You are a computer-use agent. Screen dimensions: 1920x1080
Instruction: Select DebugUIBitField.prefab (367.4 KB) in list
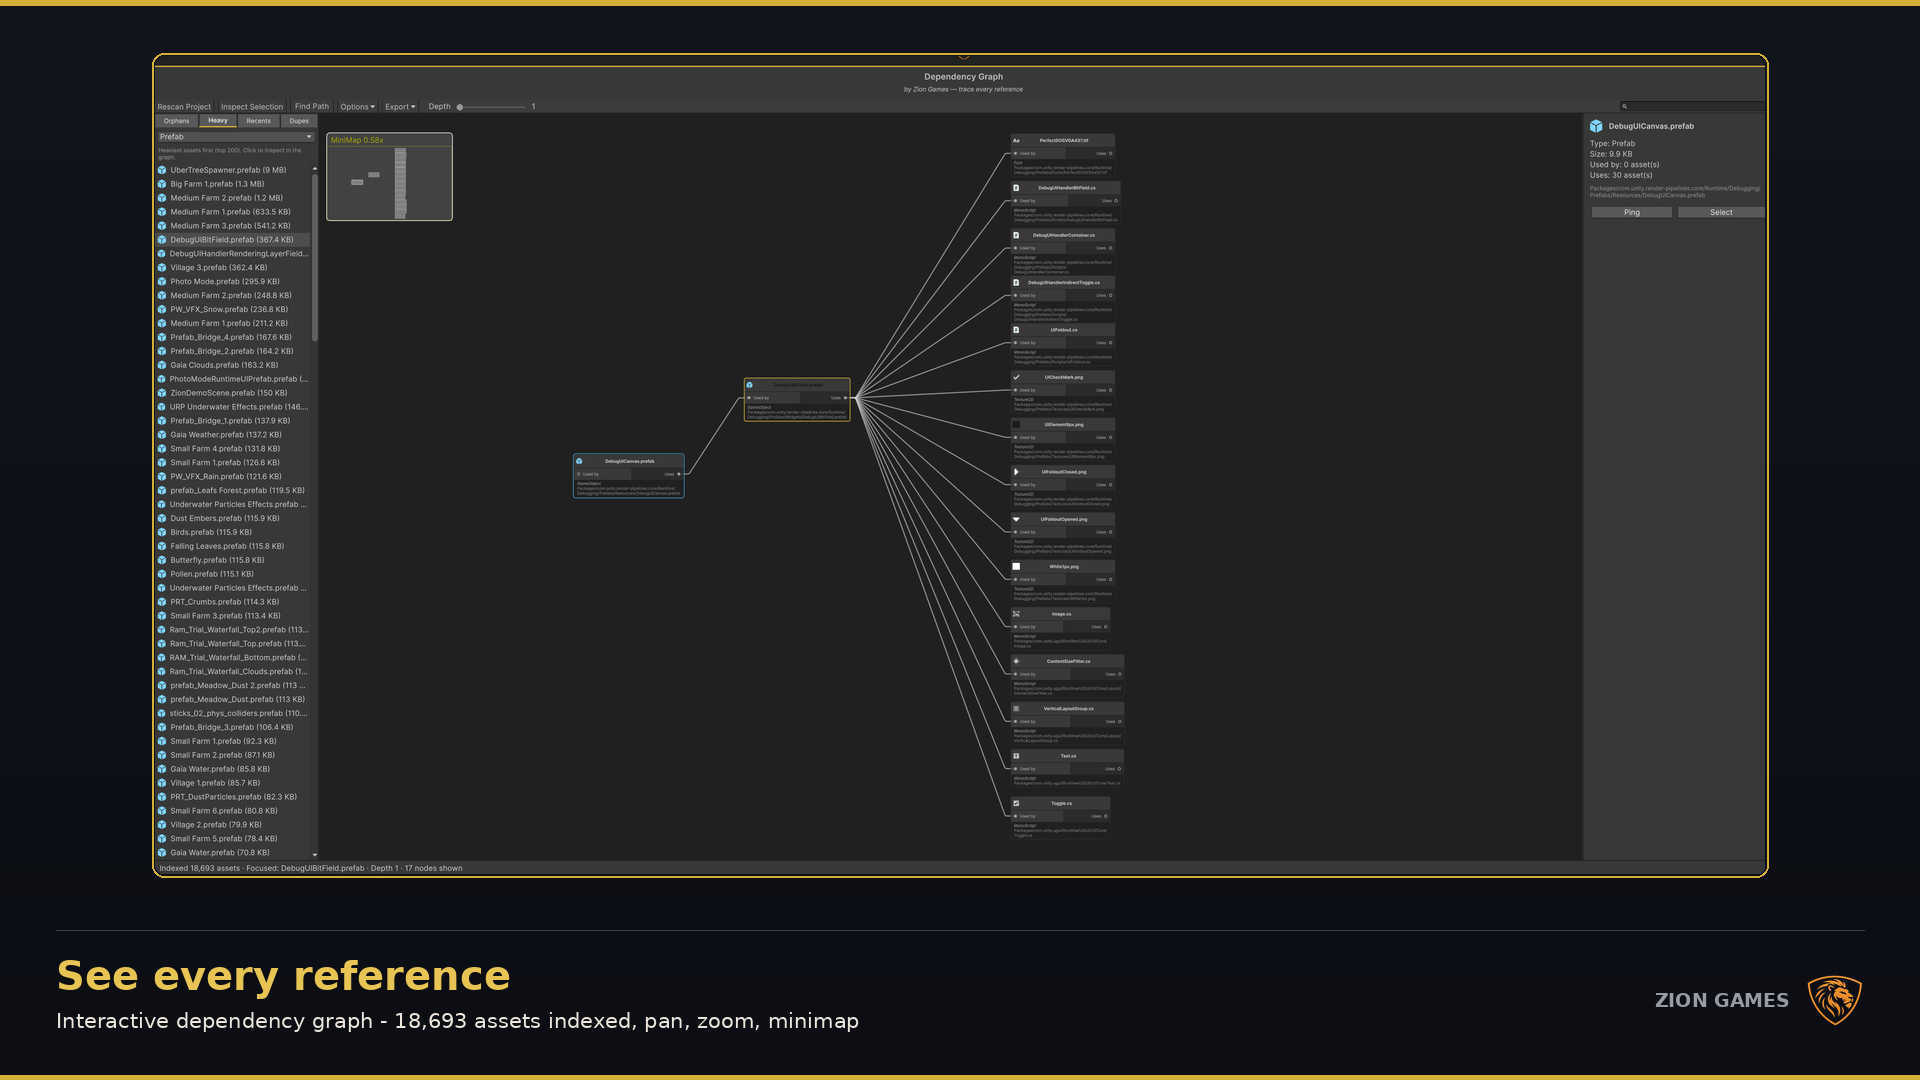tap(233, 240)
